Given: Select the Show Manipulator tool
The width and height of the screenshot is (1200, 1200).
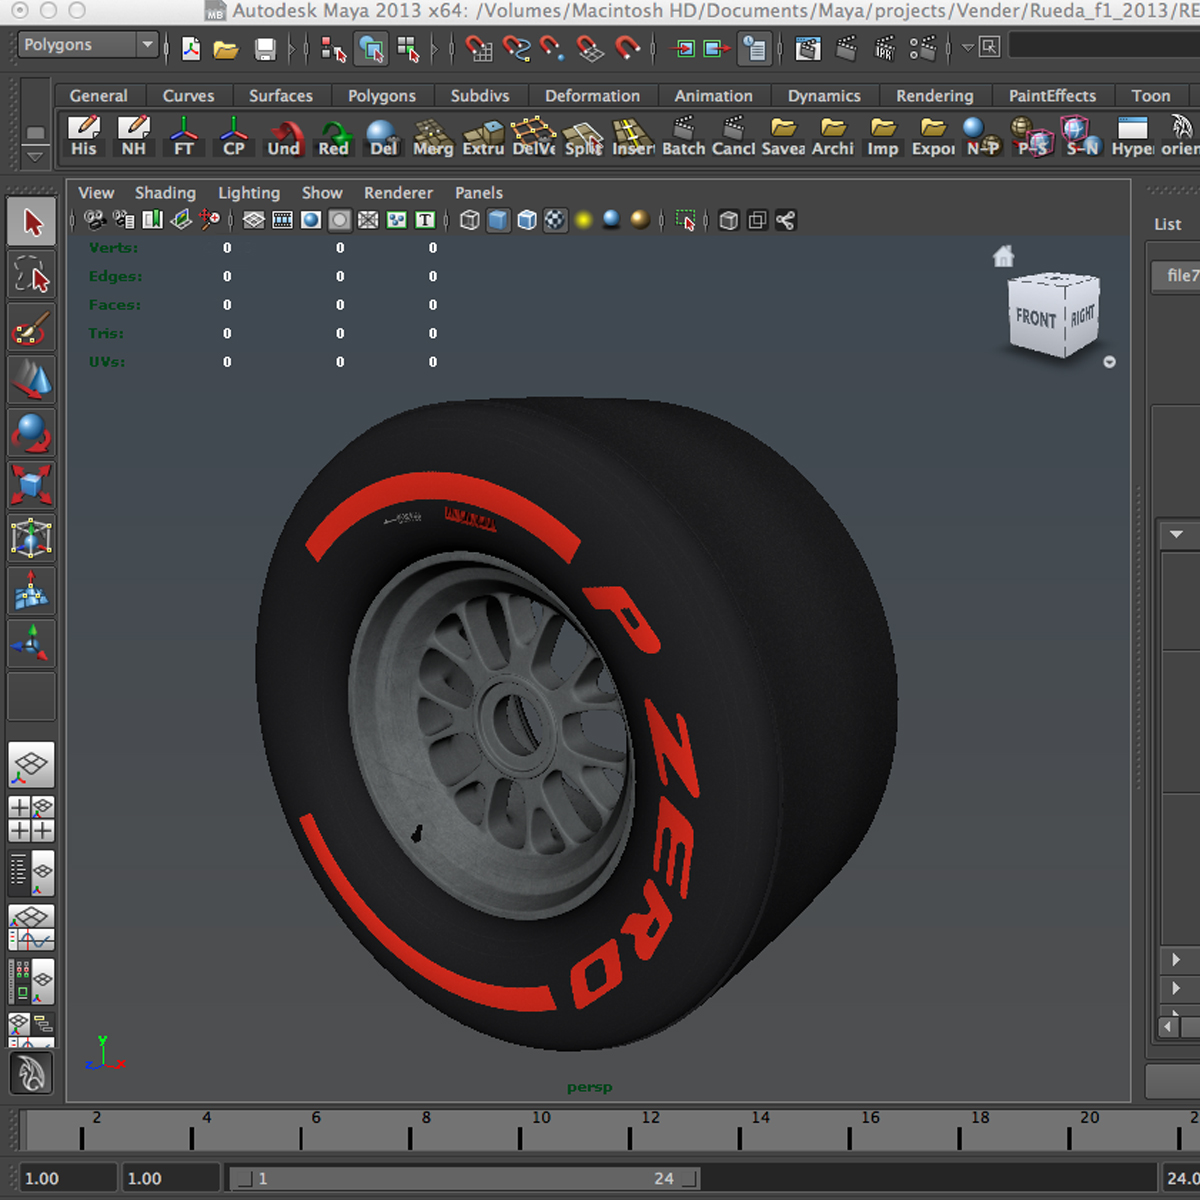Looking at the screenshot, I should 32,642.
